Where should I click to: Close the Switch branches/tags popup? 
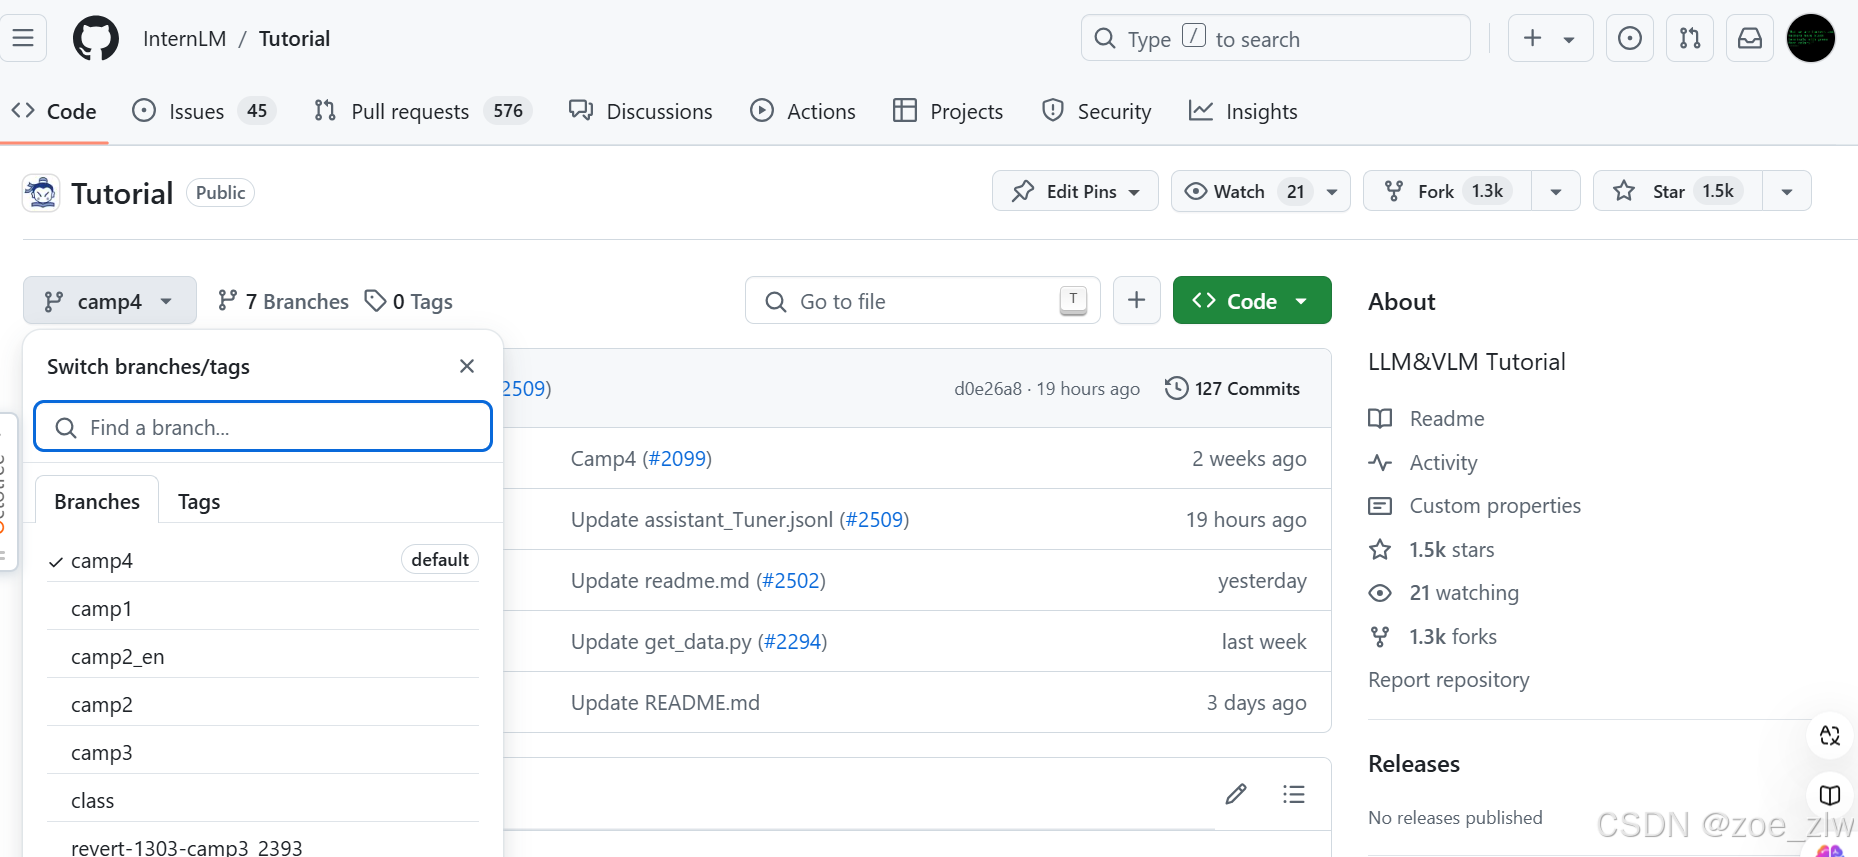pos(466,366)
